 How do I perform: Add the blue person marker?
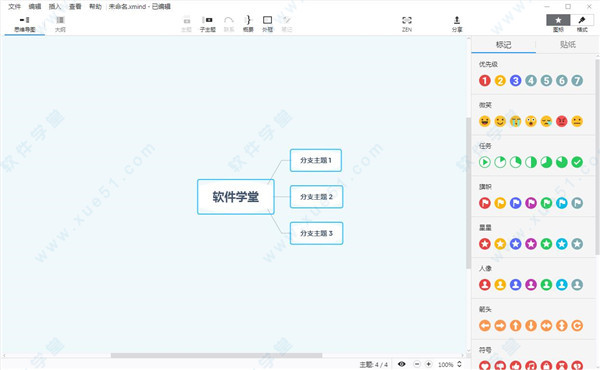tap(515, 285)
